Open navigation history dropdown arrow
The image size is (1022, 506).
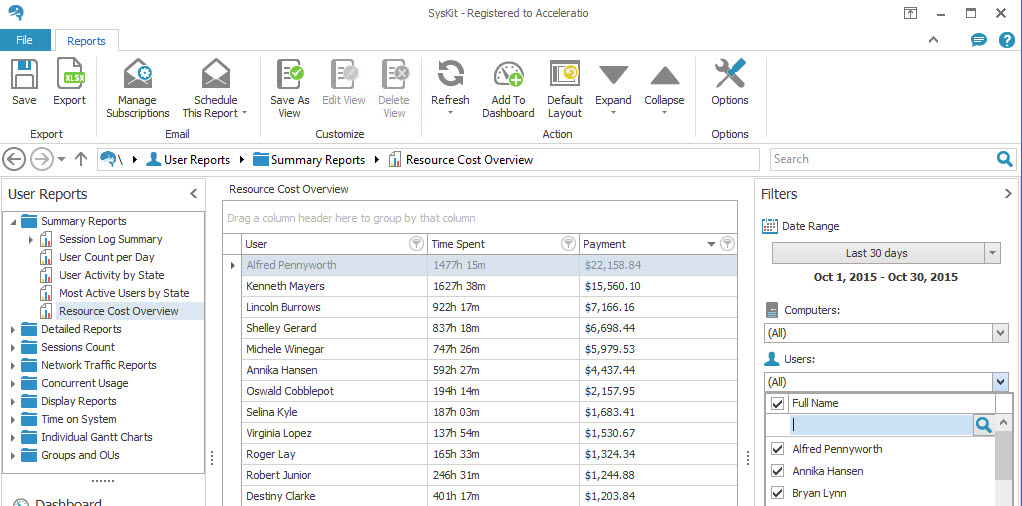[x=62, y=159]
